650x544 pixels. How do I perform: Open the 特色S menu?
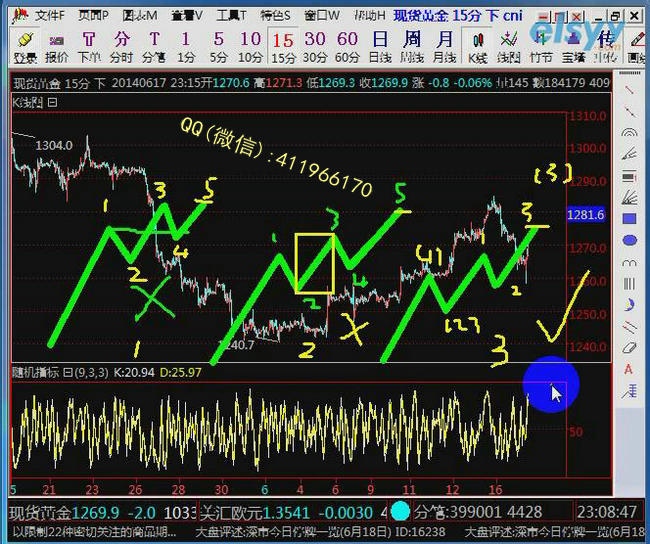[275, 16]
